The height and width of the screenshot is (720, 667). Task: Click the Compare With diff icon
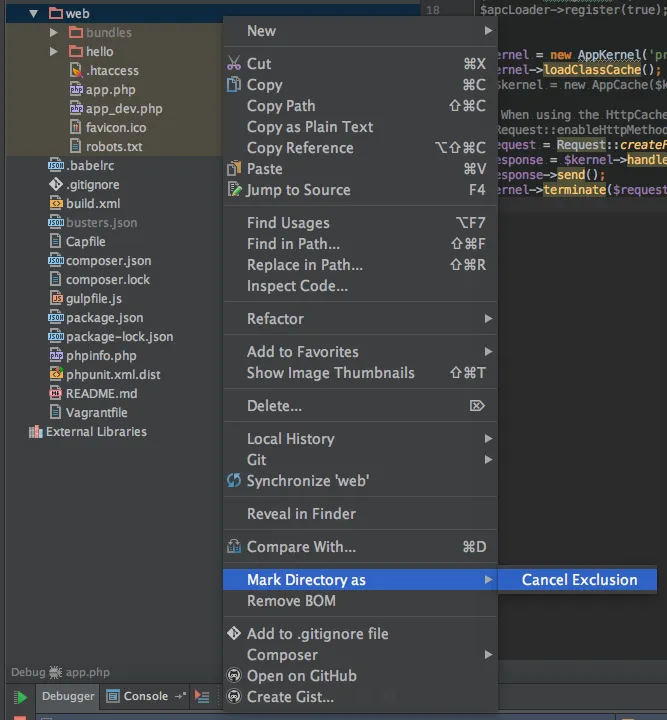235,547
